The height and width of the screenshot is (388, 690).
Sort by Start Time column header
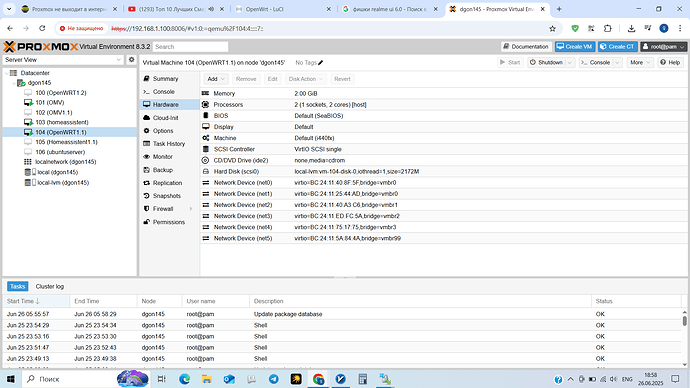[x=36, y=301]
